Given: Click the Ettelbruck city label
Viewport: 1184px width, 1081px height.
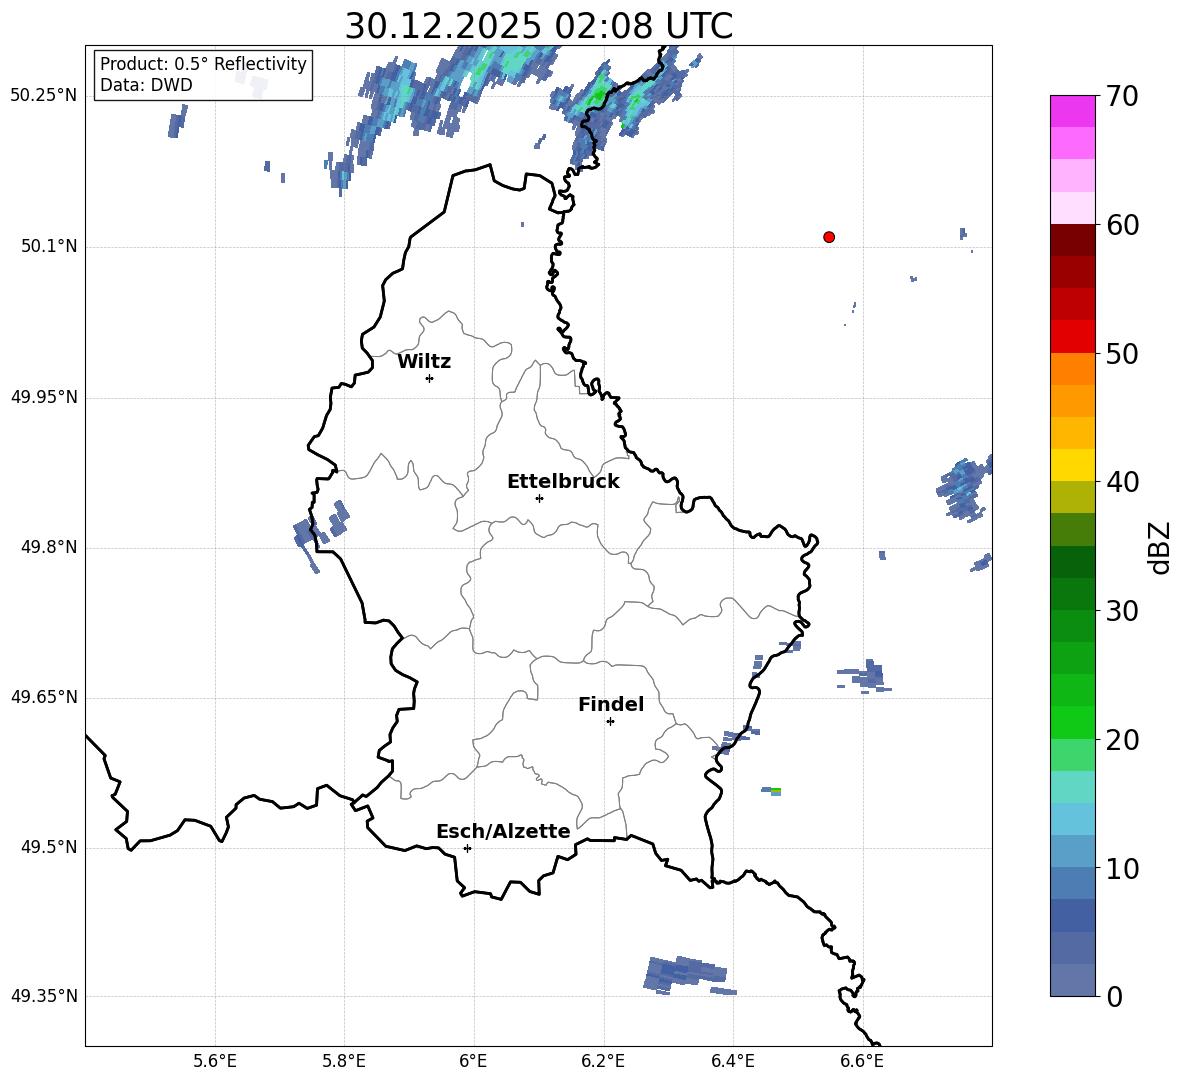Looking at the screenshot, I should pos(563,482).
